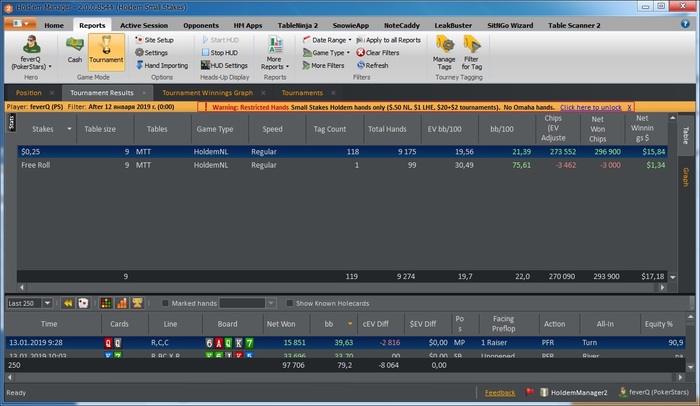Open Filter for Tag

coord(472,53)
